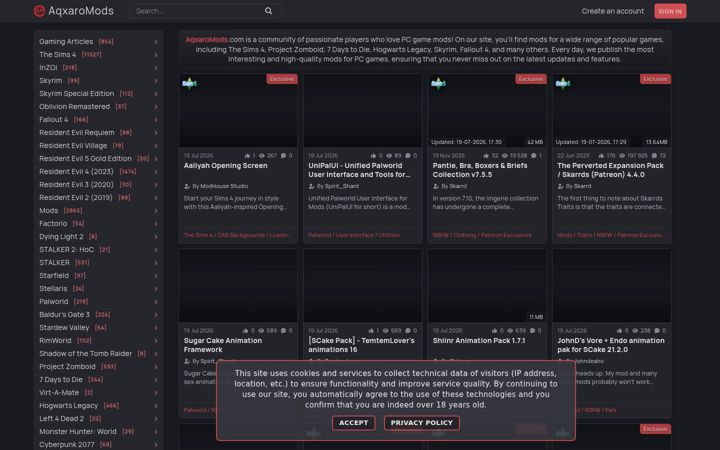Open the Sugar Cake Animation Framework title
The image size is (720, 450).
[x=223, y=345]
